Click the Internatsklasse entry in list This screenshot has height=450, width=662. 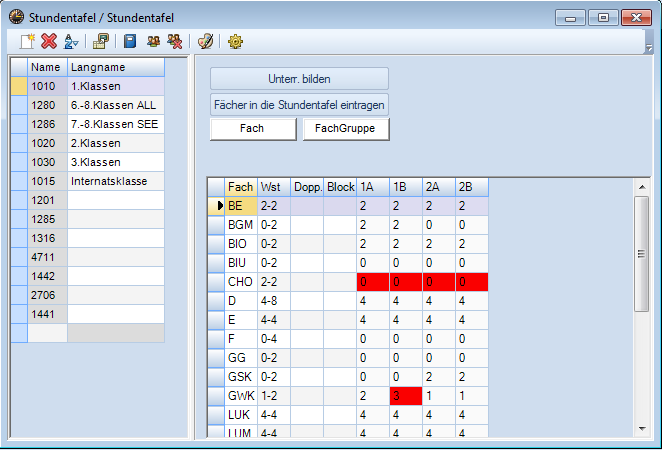(114, 181)
